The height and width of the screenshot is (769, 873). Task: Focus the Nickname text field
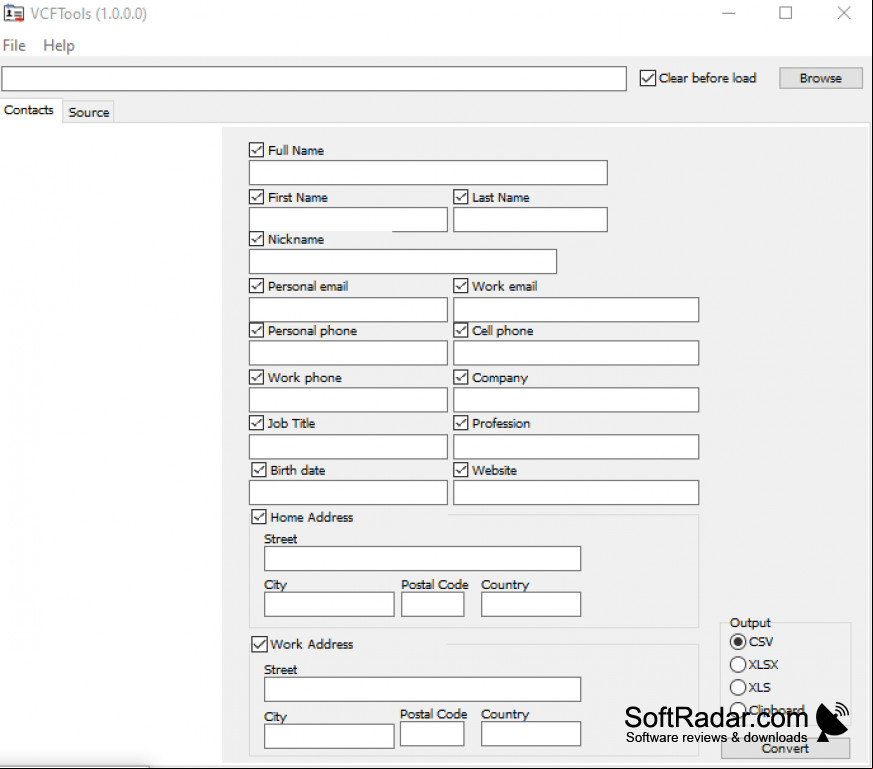point(403,261)
